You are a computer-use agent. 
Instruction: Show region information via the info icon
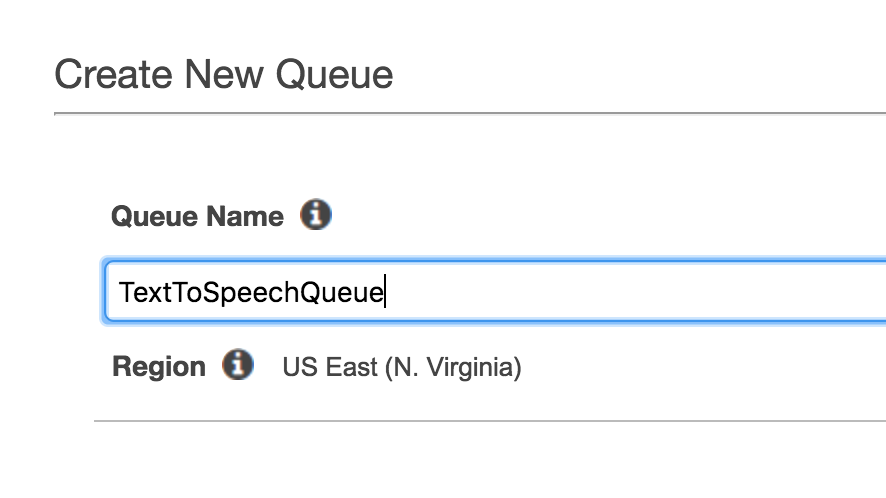pos(238,365)
